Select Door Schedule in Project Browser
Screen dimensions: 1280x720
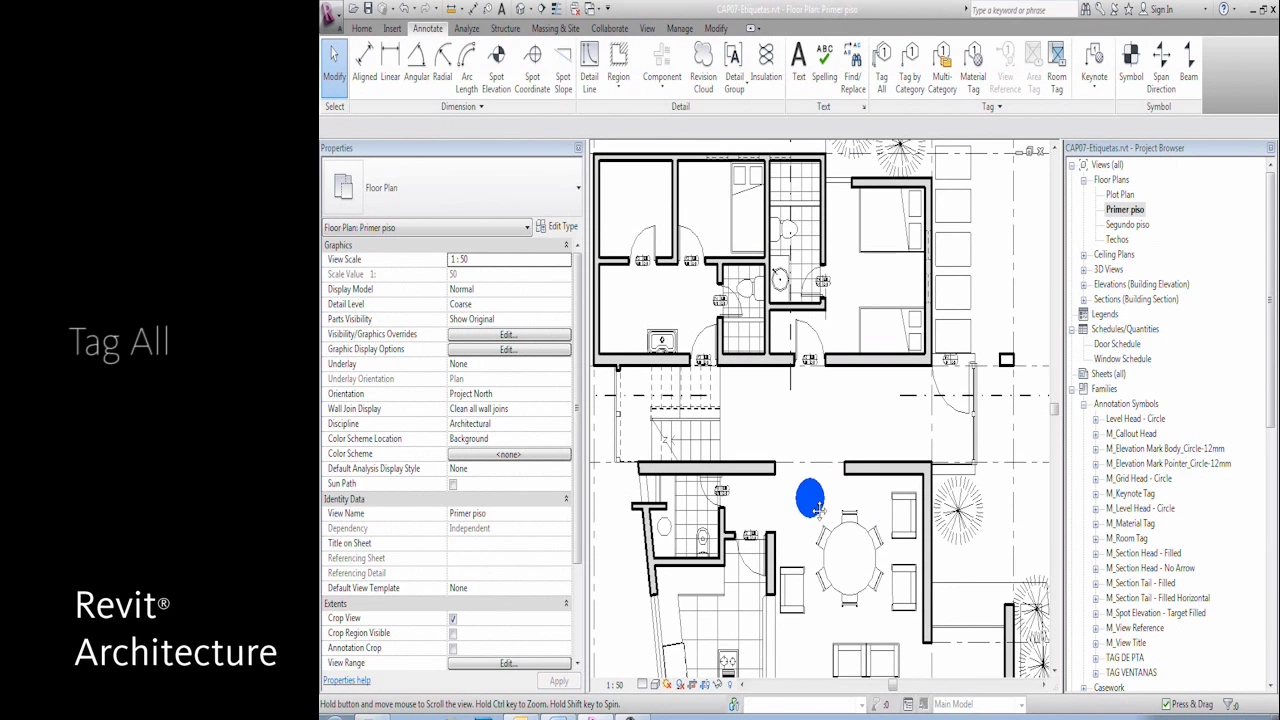(x=1116, y=344)
